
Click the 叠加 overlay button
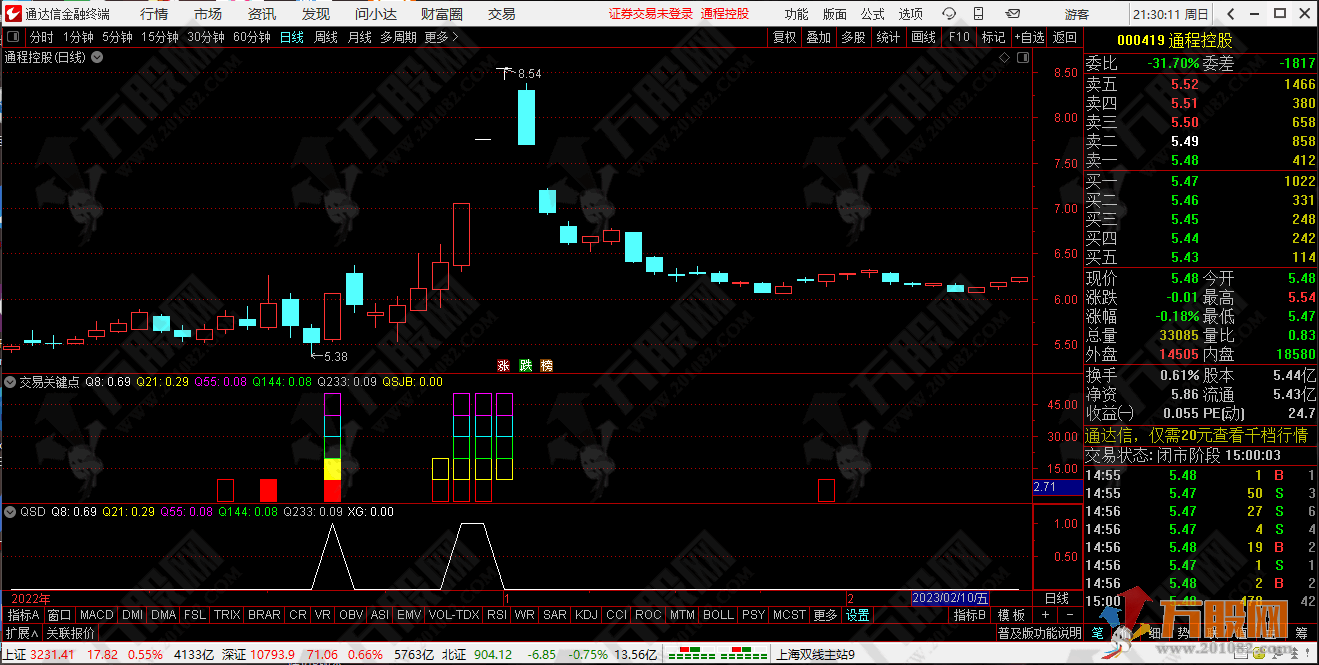coord(819,37)
